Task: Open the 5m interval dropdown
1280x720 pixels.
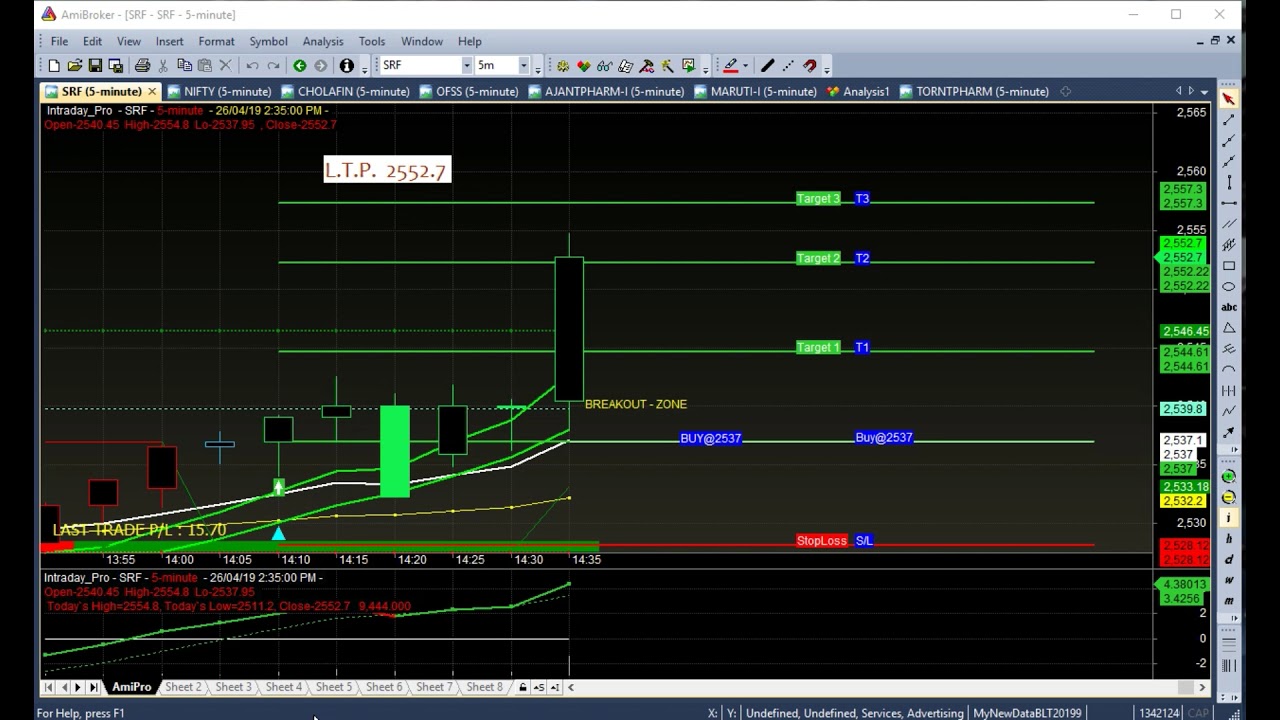Action: (x=523, y=66)
